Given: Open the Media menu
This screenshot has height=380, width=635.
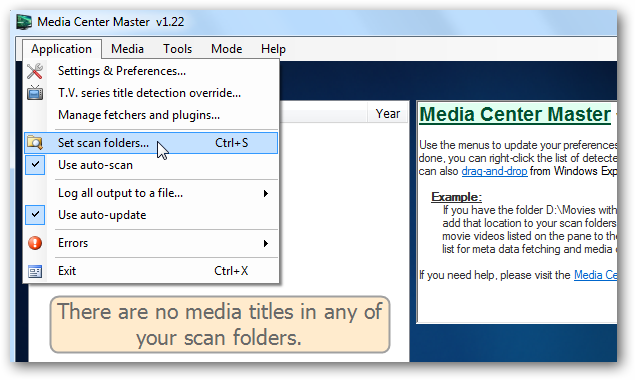Looking at the screenshot, I should click(127, 49).
